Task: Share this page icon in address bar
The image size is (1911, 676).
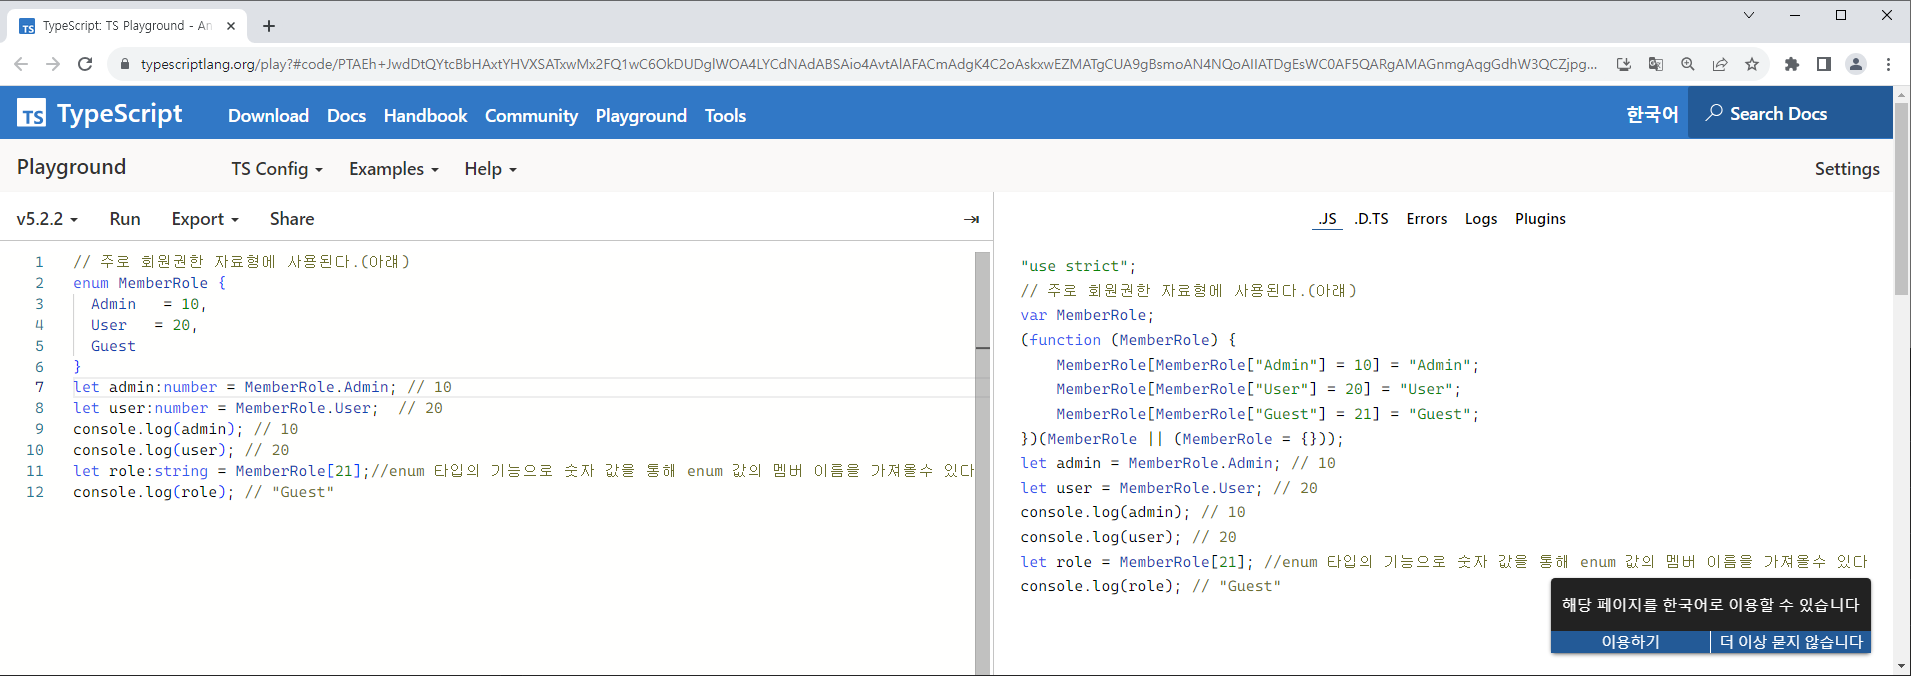Action: coord(1720,64)
